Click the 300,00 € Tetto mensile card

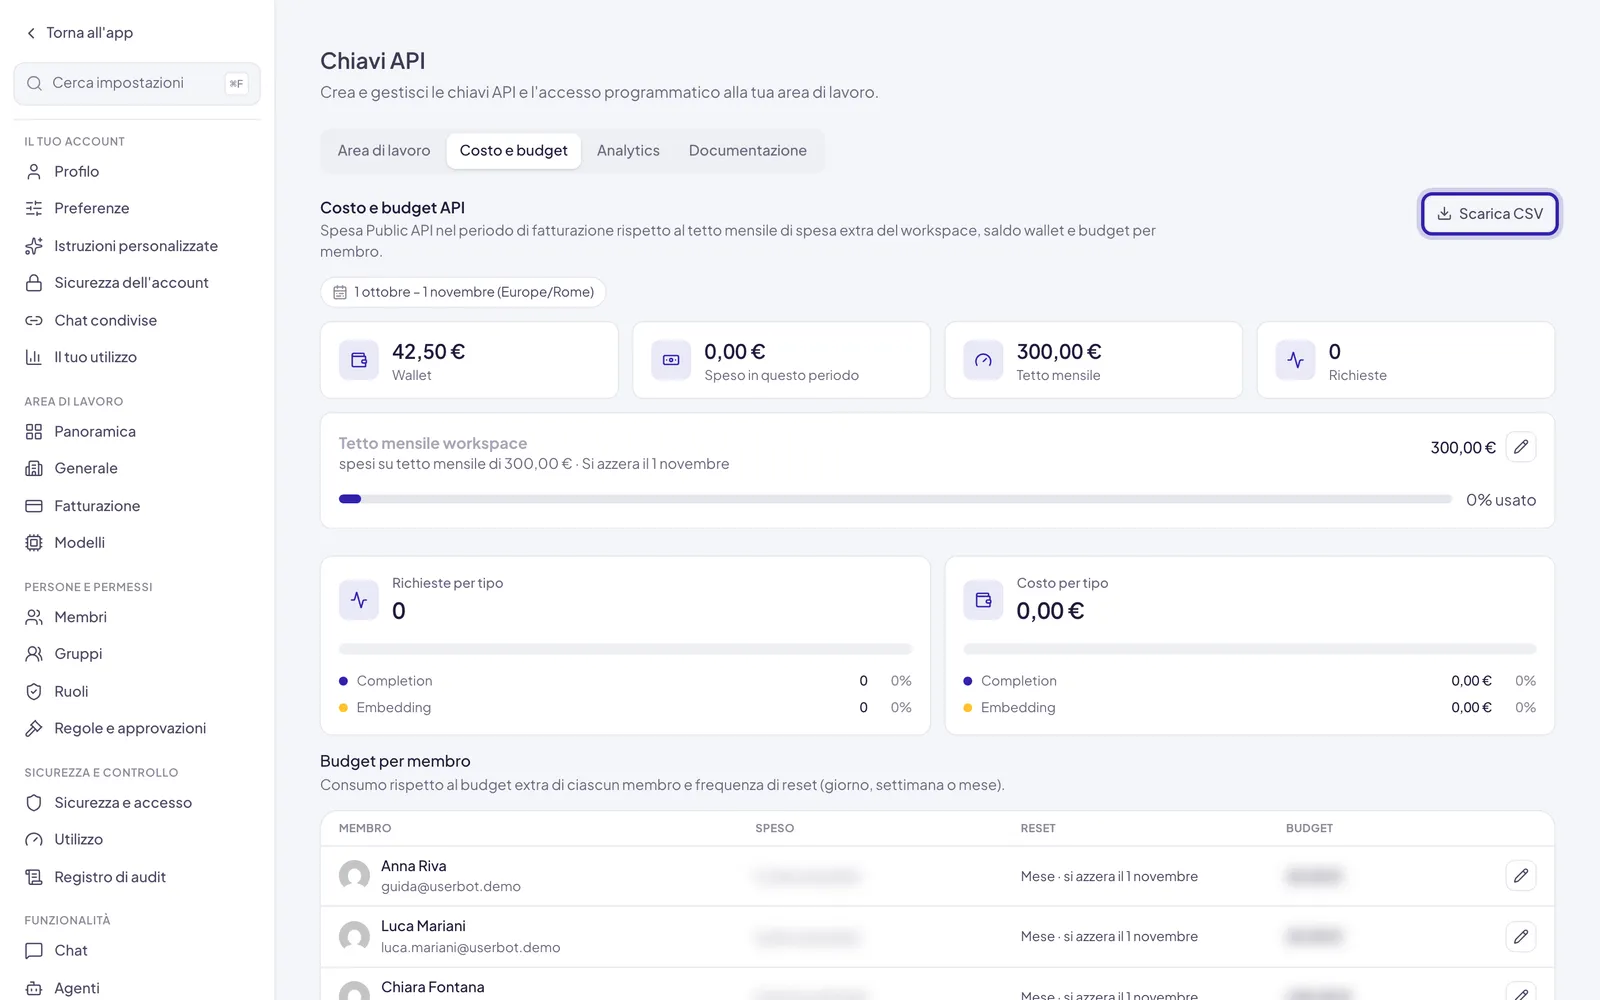click(1093, 360)
